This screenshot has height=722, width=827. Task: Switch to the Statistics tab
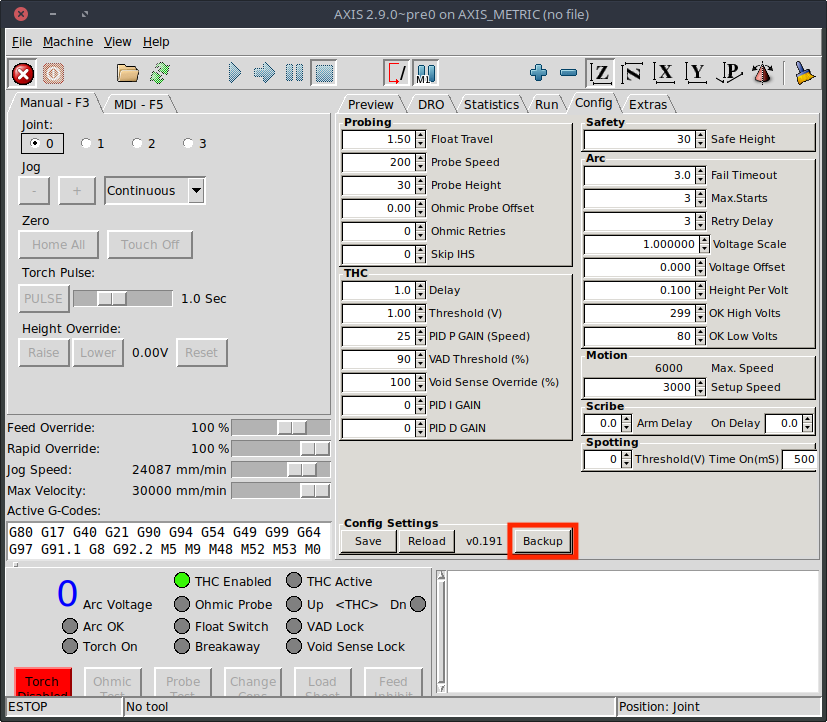tap(491, 104)
